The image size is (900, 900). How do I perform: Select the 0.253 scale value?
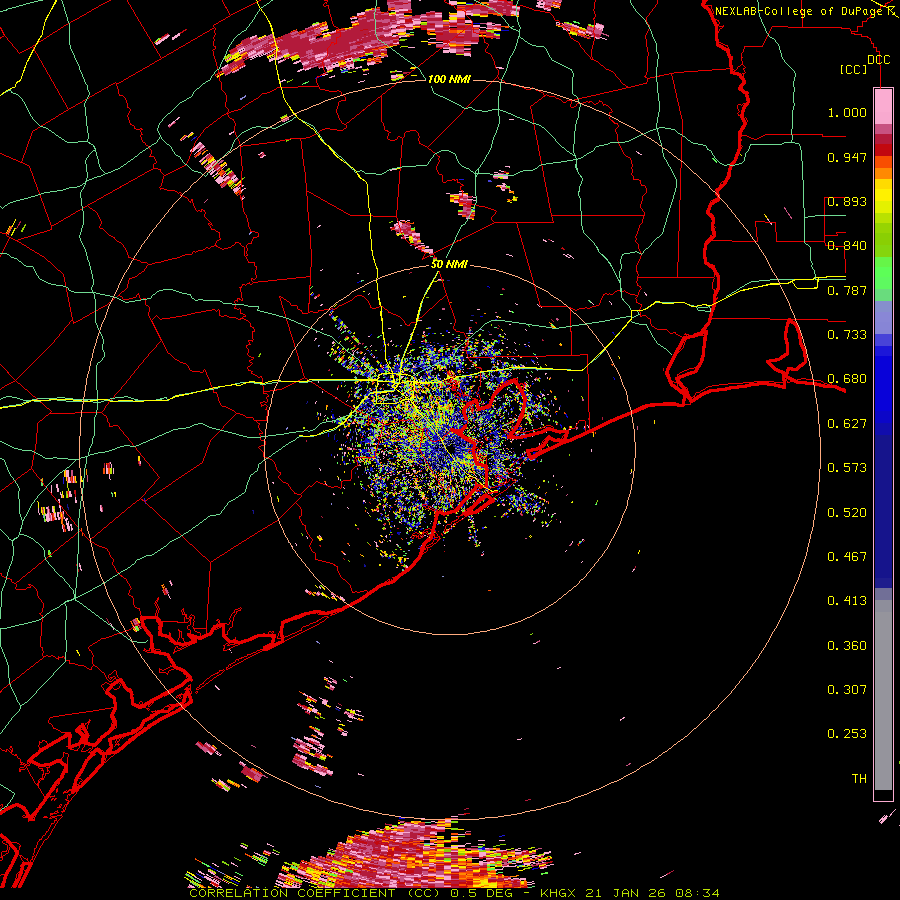[x=847, y=734]
